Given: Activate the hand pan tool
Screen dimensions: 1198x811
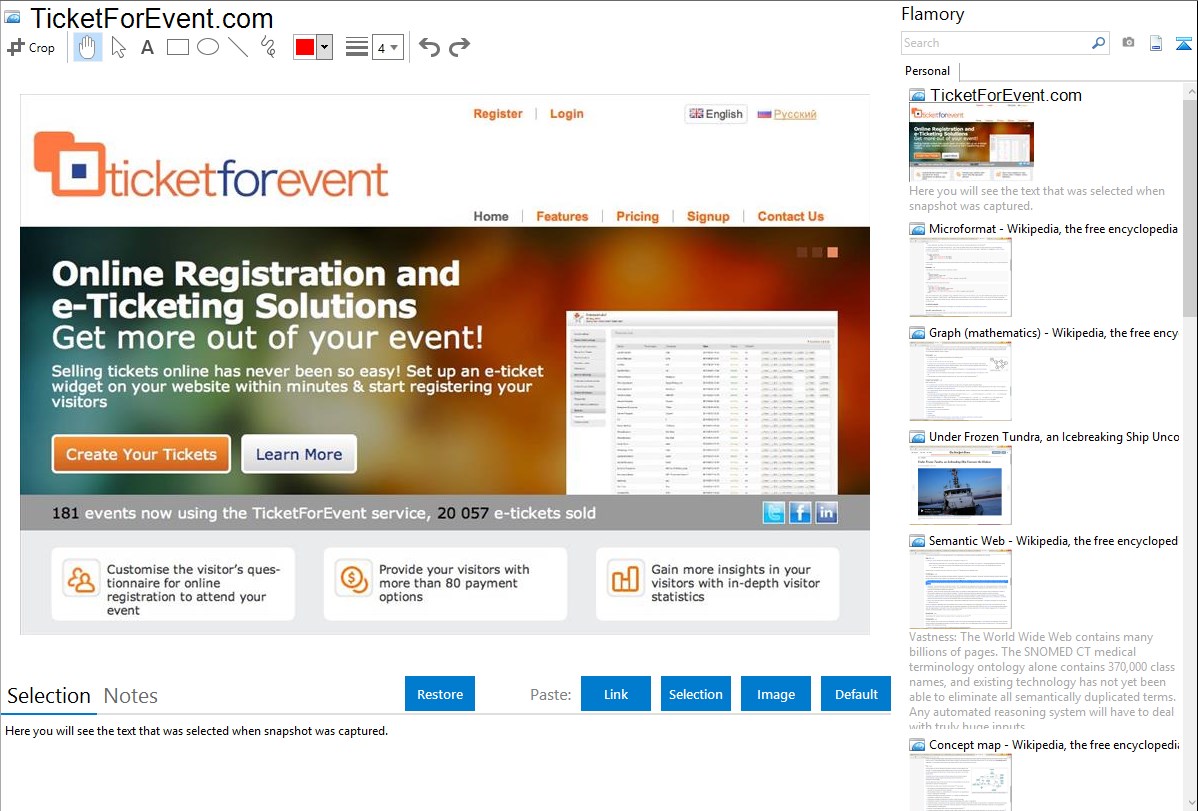Looking at the screenshot, I should point(87,47).
